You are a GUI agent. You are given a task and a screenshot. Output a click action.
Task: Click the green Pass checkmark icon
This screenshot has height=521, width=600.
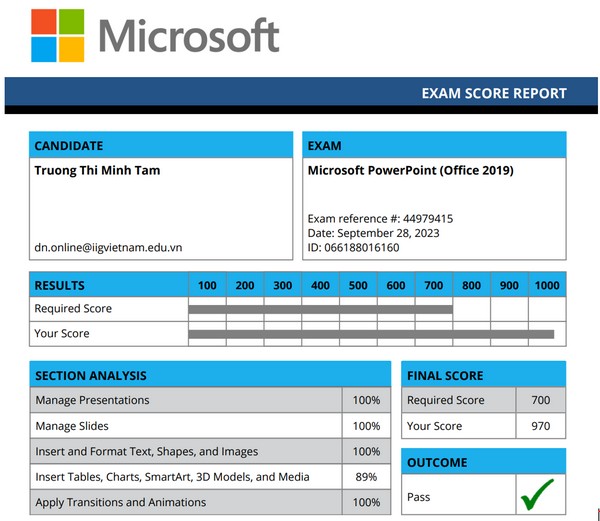[x=537, y=495]
